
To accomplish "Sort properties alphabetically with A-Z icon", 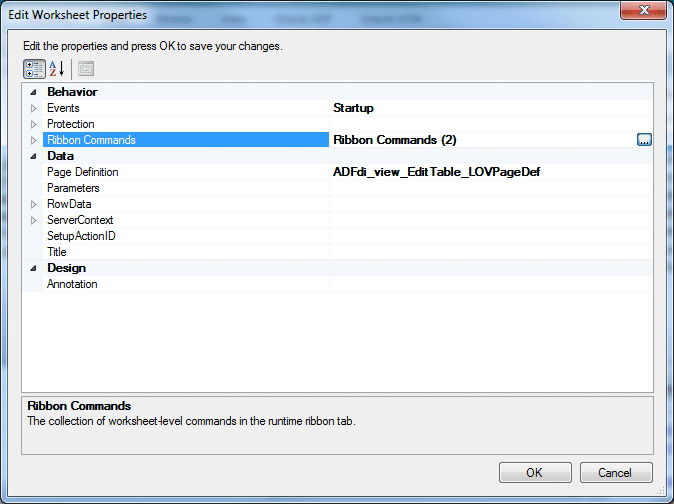I will coord(57,69).
